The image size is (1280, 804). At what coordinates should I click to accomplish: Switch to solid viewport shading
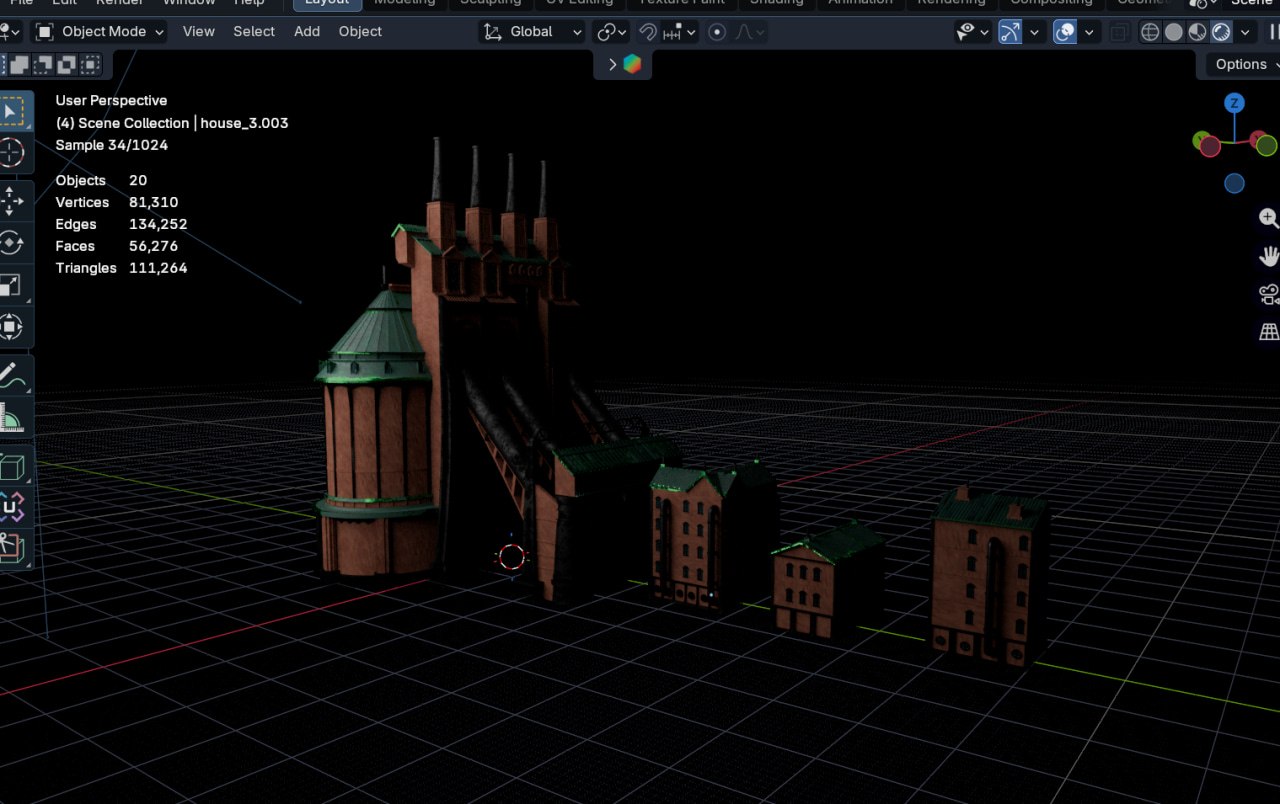click(1174, 32)
